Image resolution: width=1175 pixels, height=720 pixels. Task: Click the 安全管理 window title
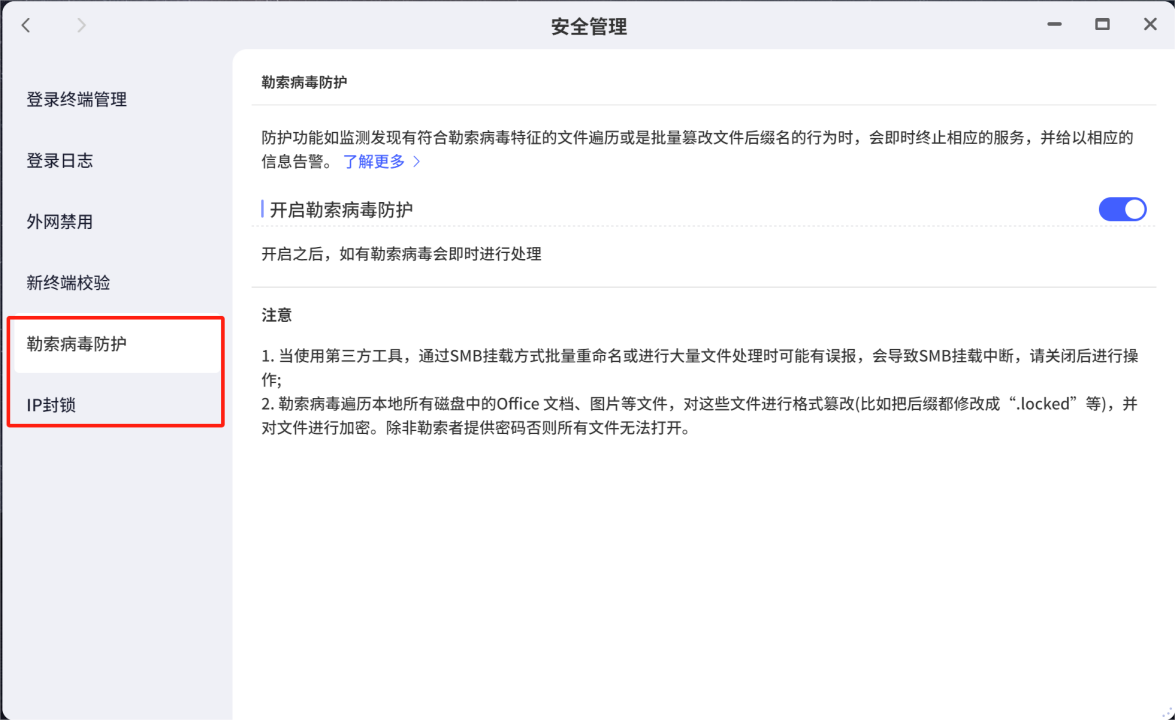[589, 27]
